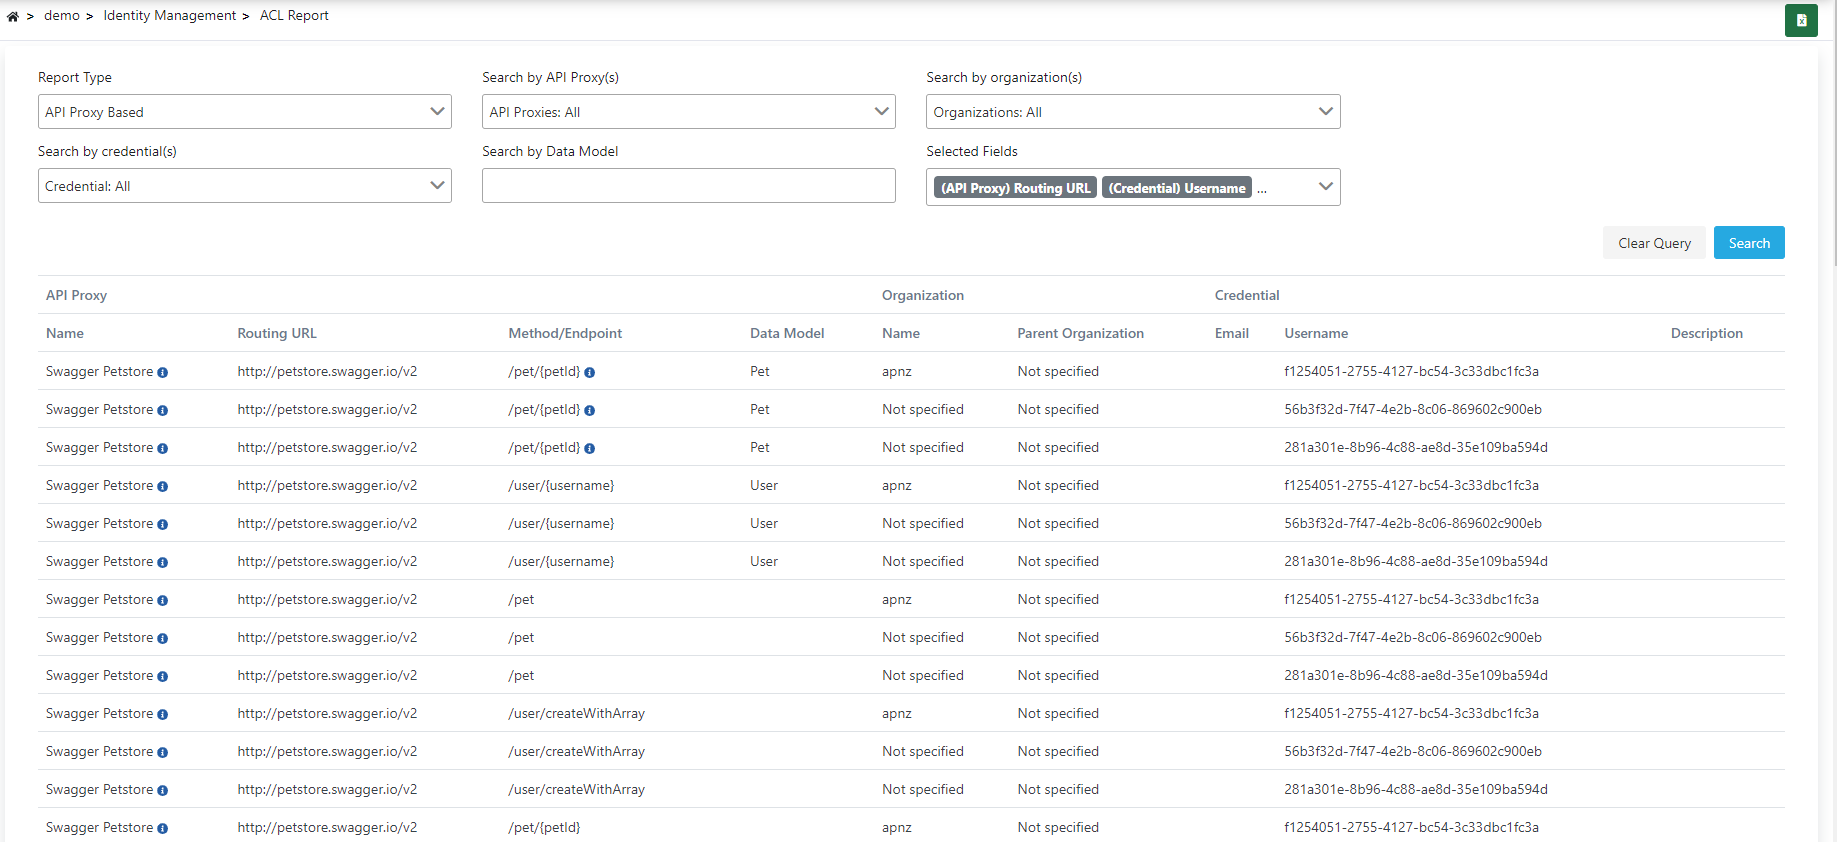
Task: Click the Search by Data Model field
Action: click(688, 186)
